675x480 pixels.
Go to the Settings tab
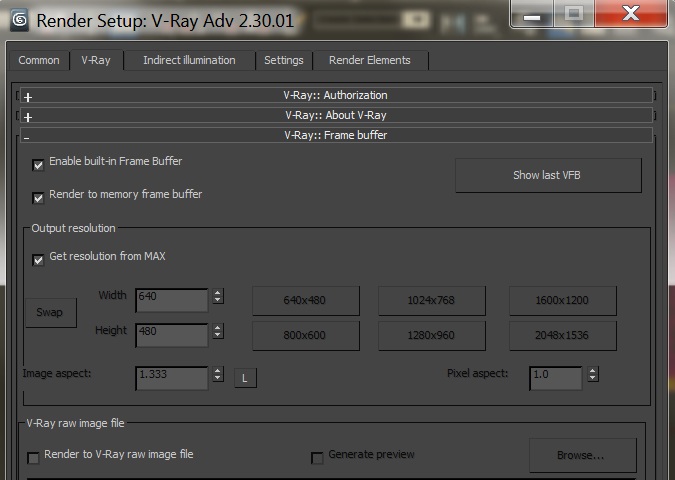[x=284, y=60]
